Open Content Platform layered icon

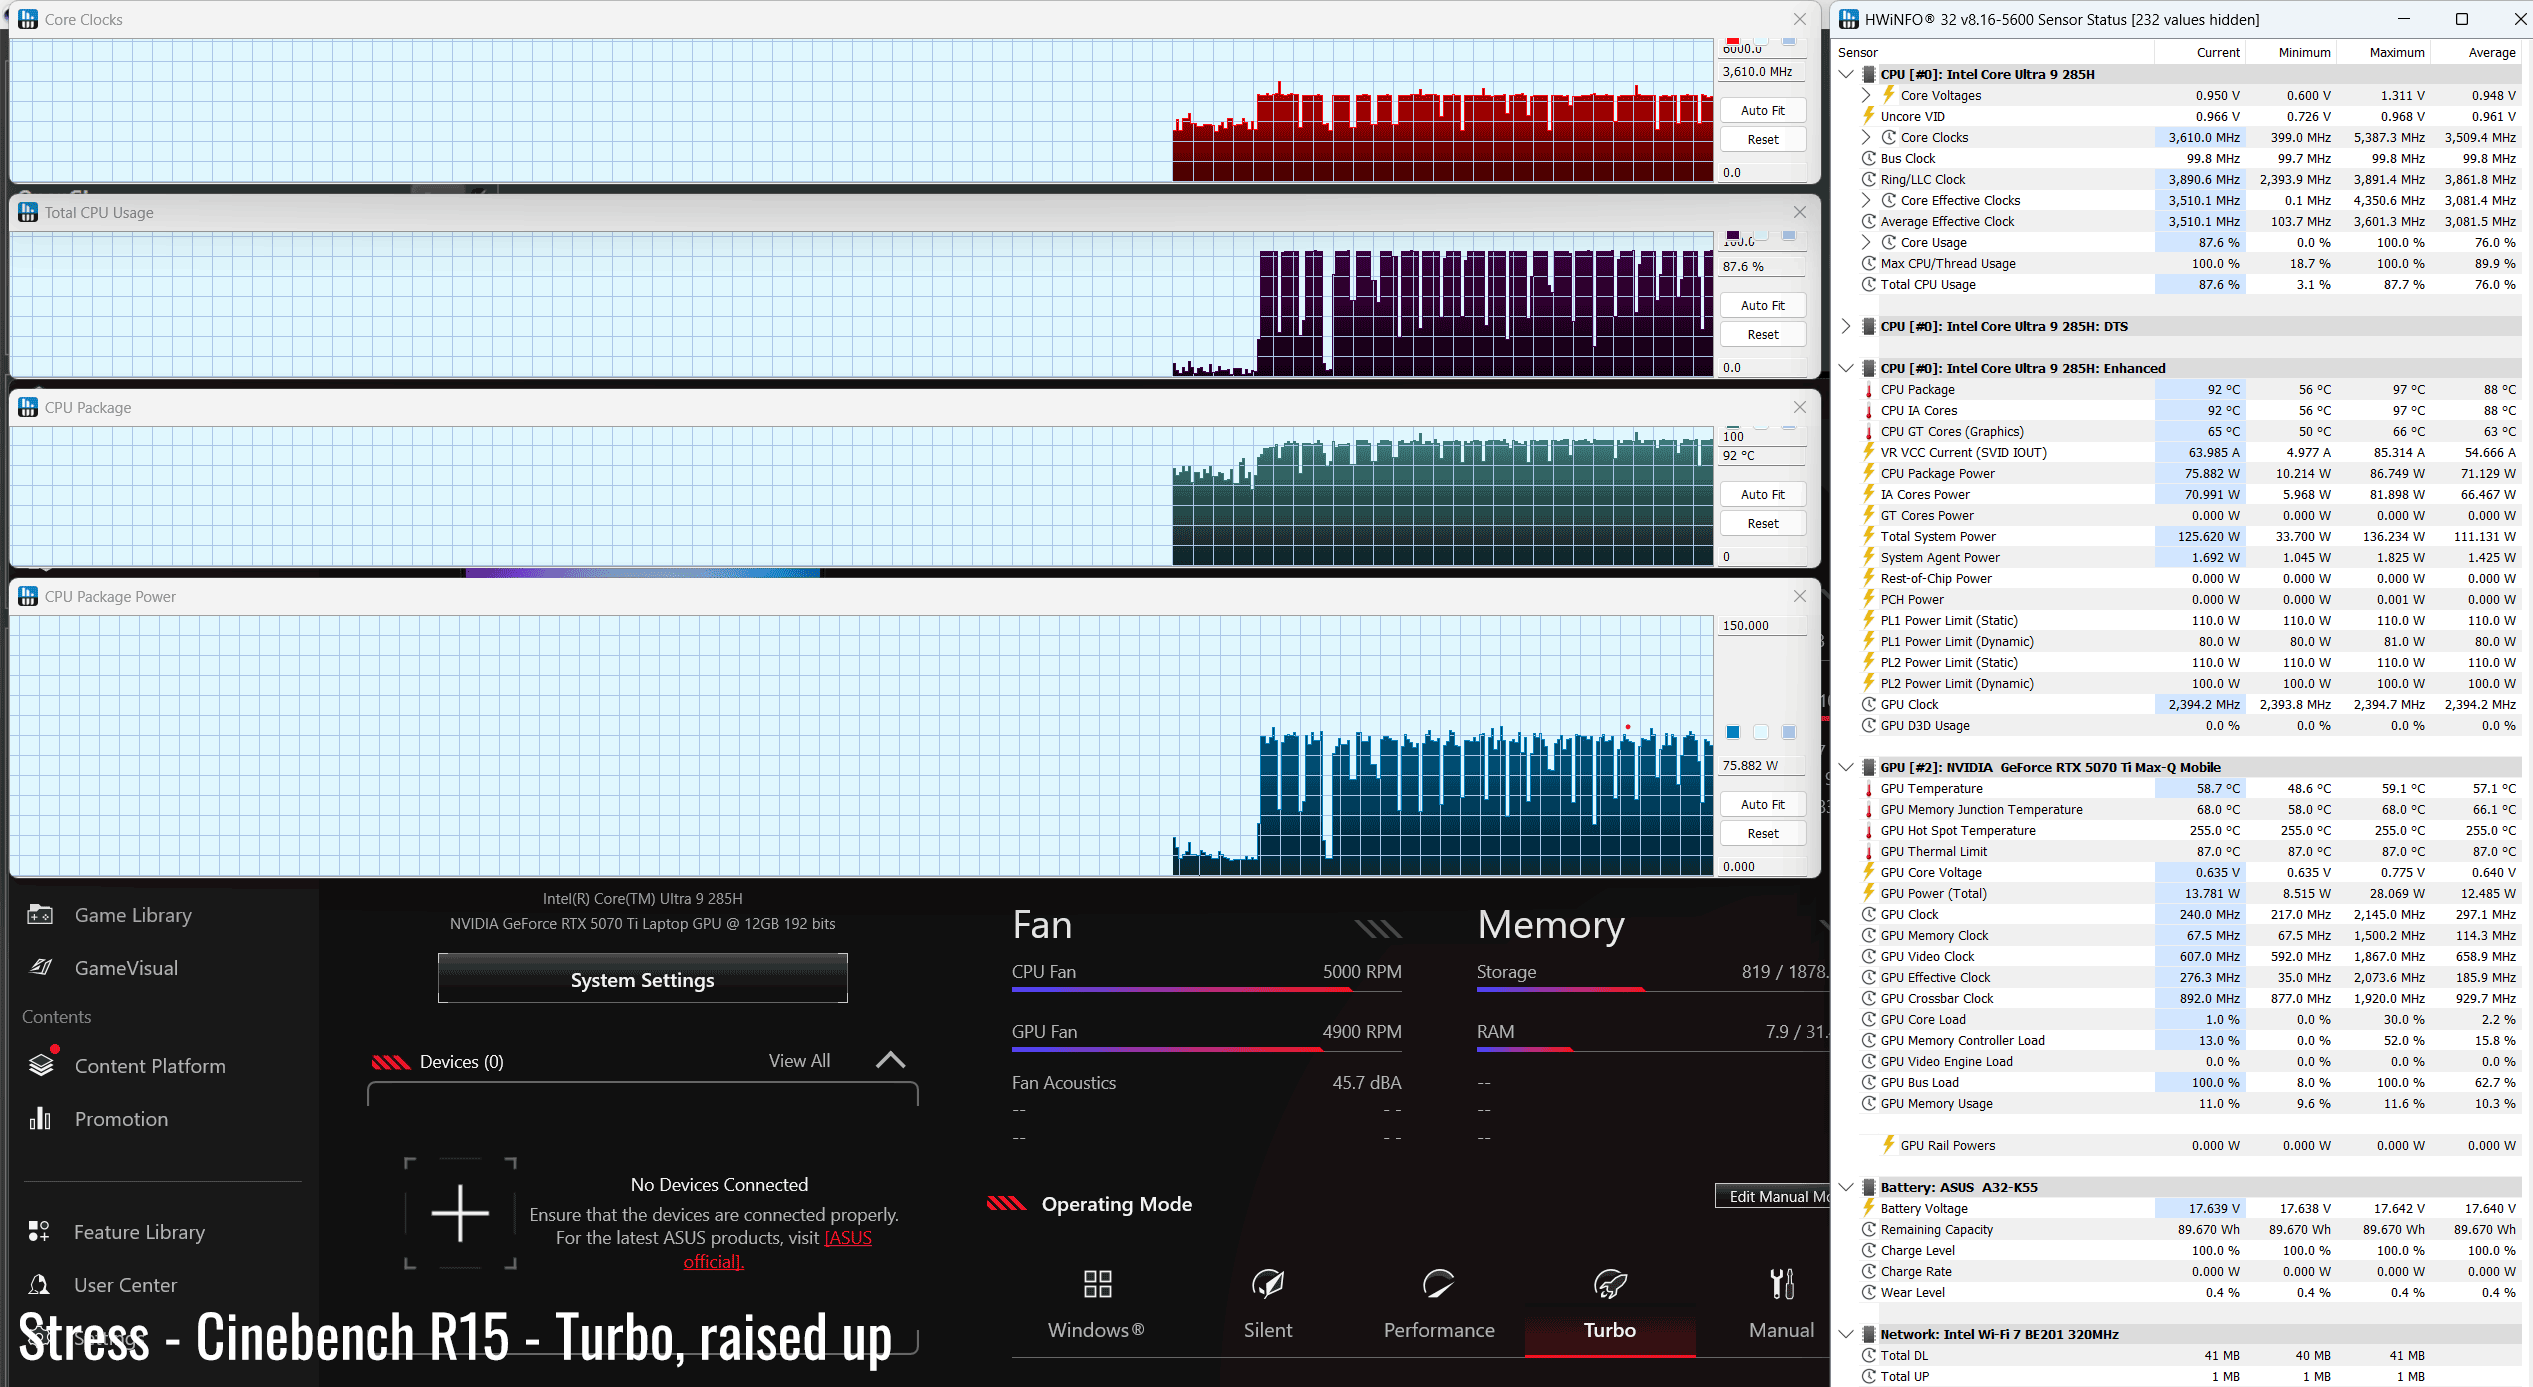click(41, 1065)
